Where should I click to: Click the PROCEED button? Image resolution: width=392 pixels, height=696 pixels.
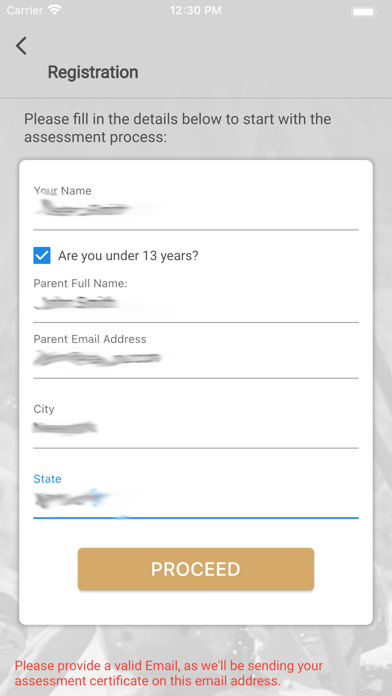click(x=196, y=569)
